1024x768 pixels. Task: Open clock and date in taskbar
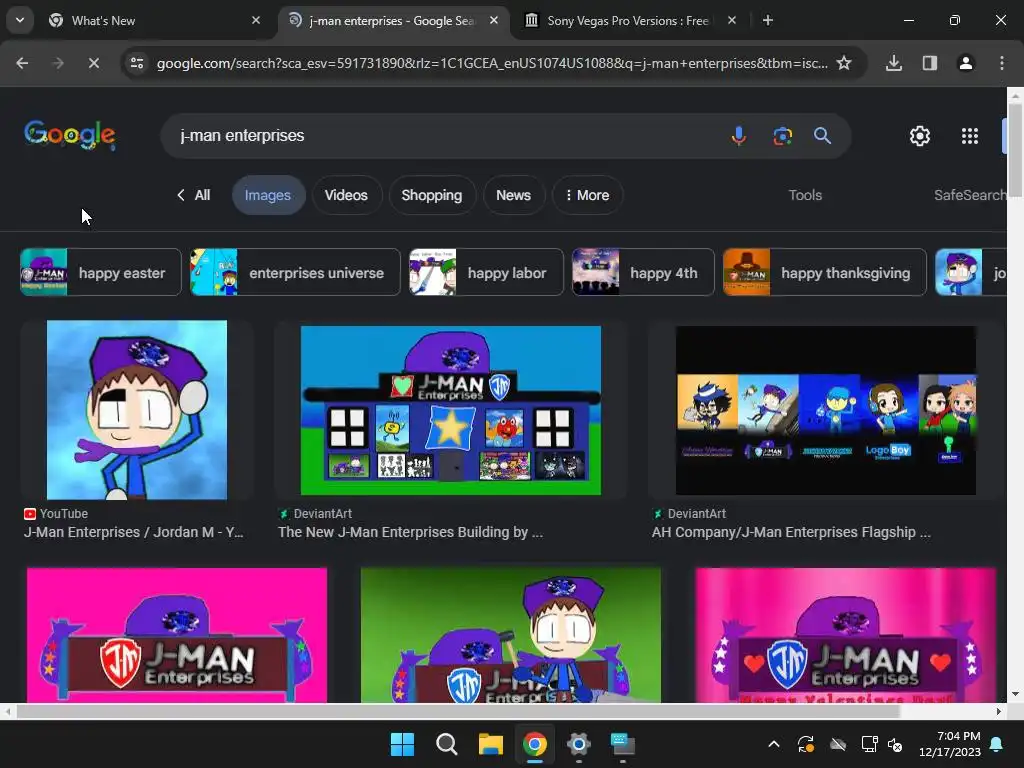point(950,744)
